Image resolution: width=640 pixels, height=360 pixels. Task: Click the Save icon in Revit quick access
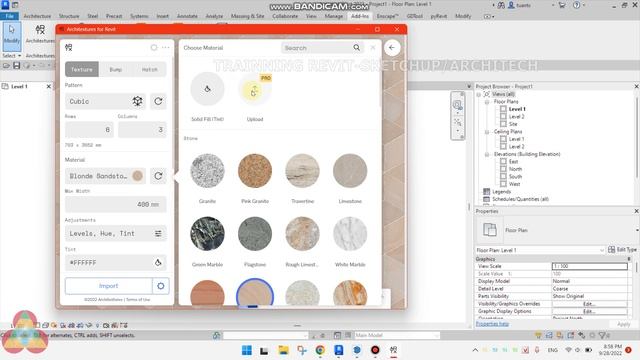17,65
